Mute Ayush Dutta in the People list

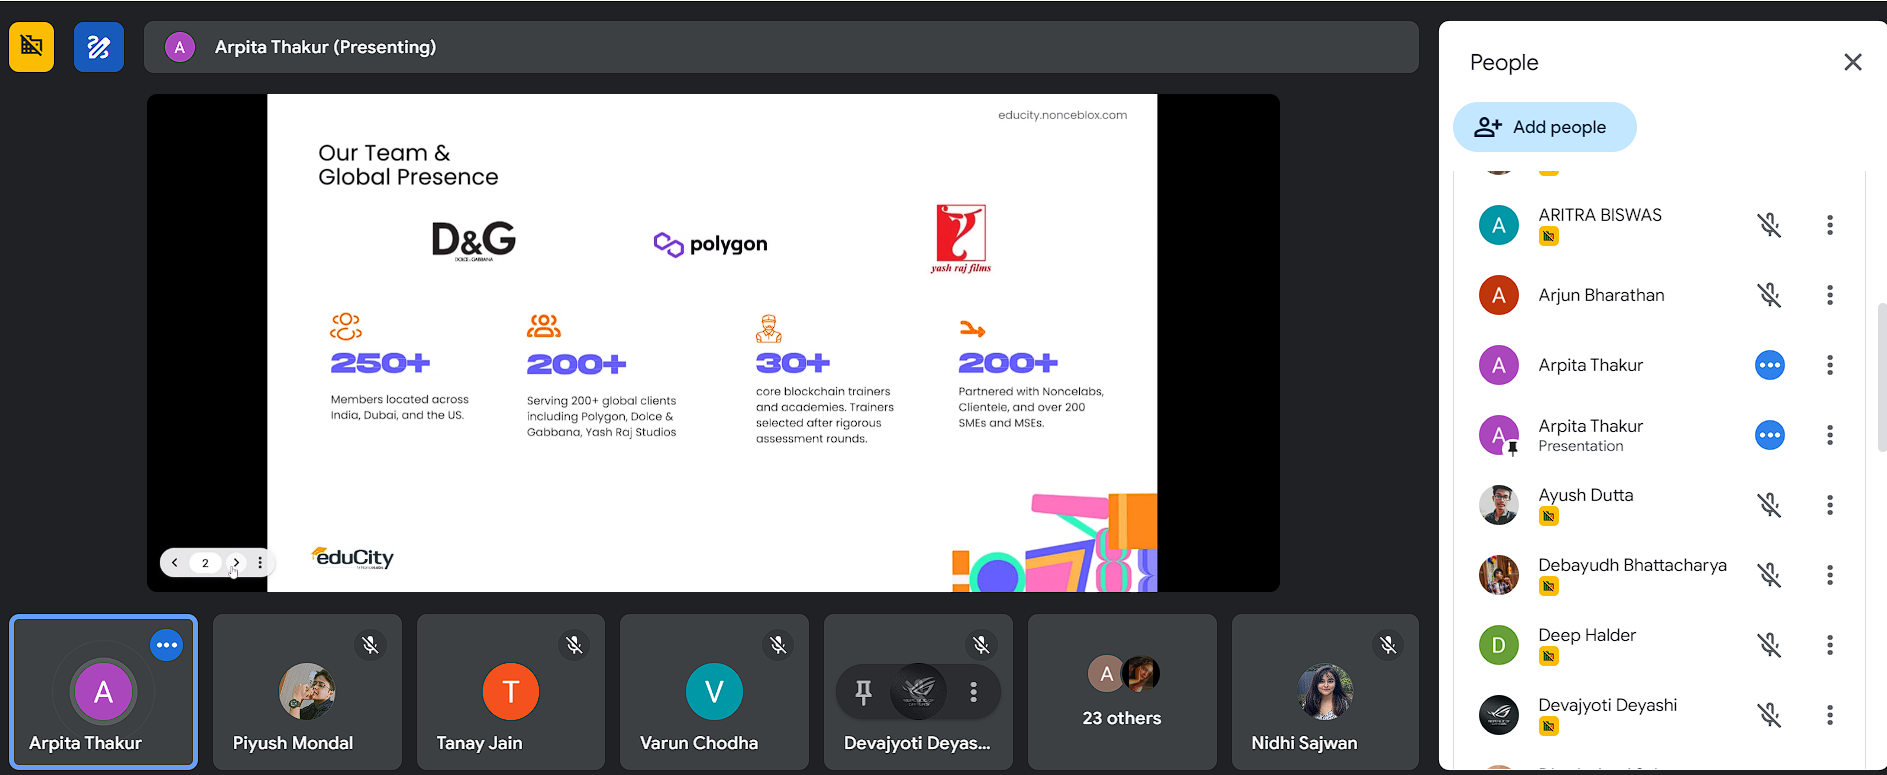tap(1770, 505)
